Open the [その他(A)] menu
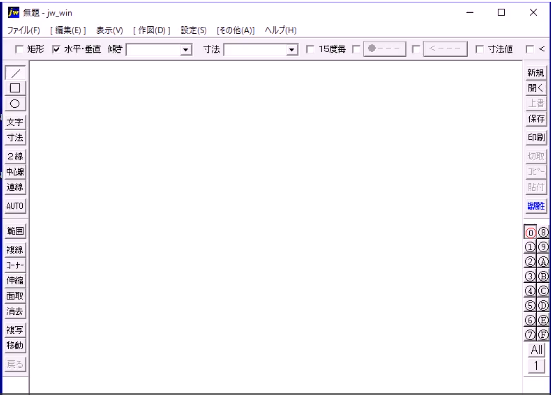Viewport: 551px width, 395px height. coord(235,30)
